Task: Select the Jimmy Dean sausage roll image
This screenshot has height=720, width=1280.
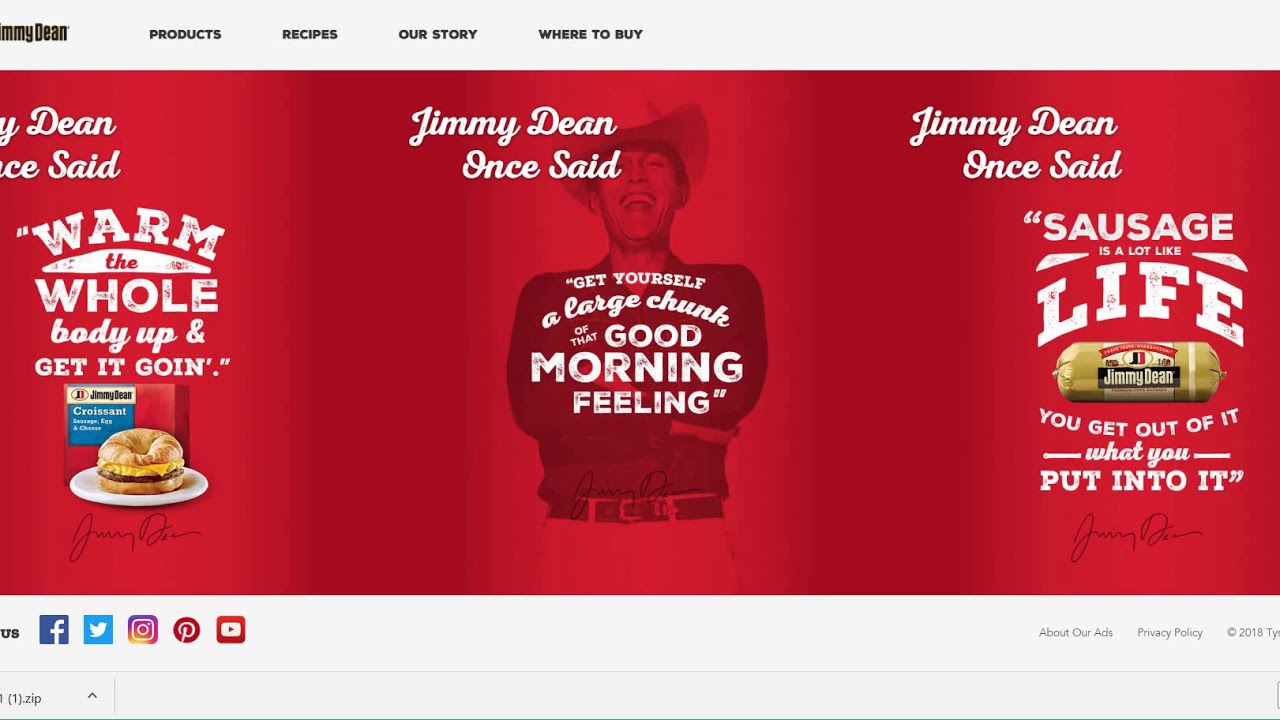Action: click(1139, 372)
